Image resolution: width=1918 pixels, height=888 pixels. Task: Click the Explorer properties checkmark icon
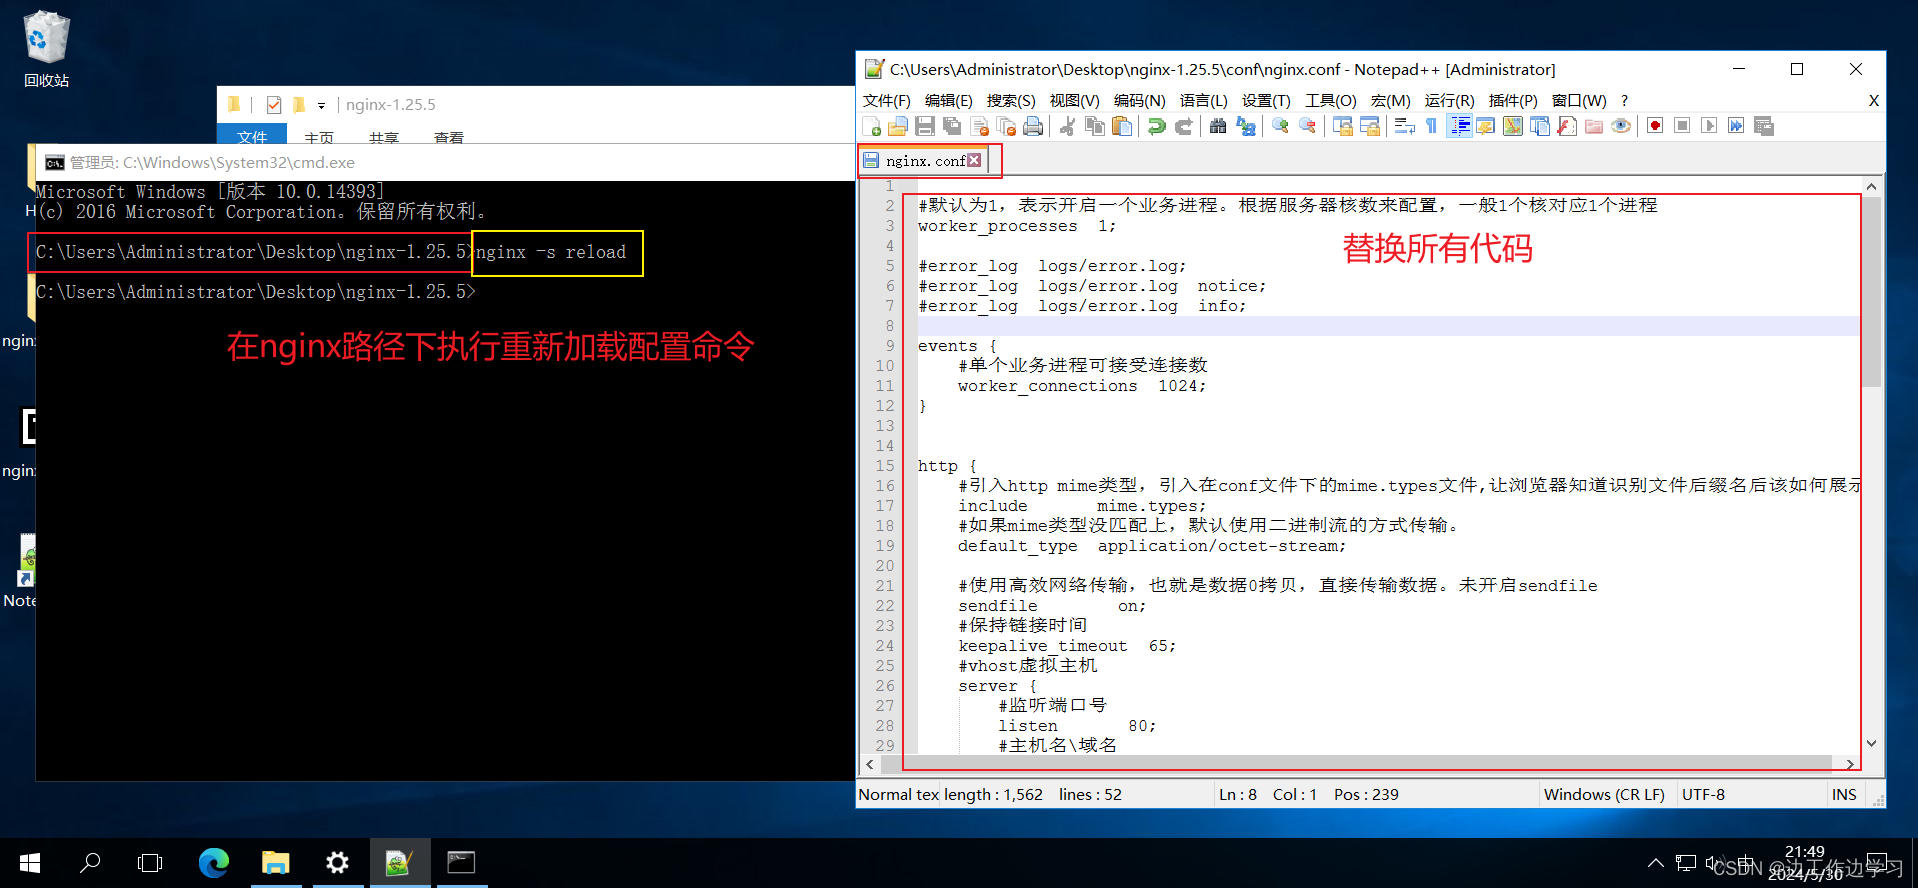[274, 105]
